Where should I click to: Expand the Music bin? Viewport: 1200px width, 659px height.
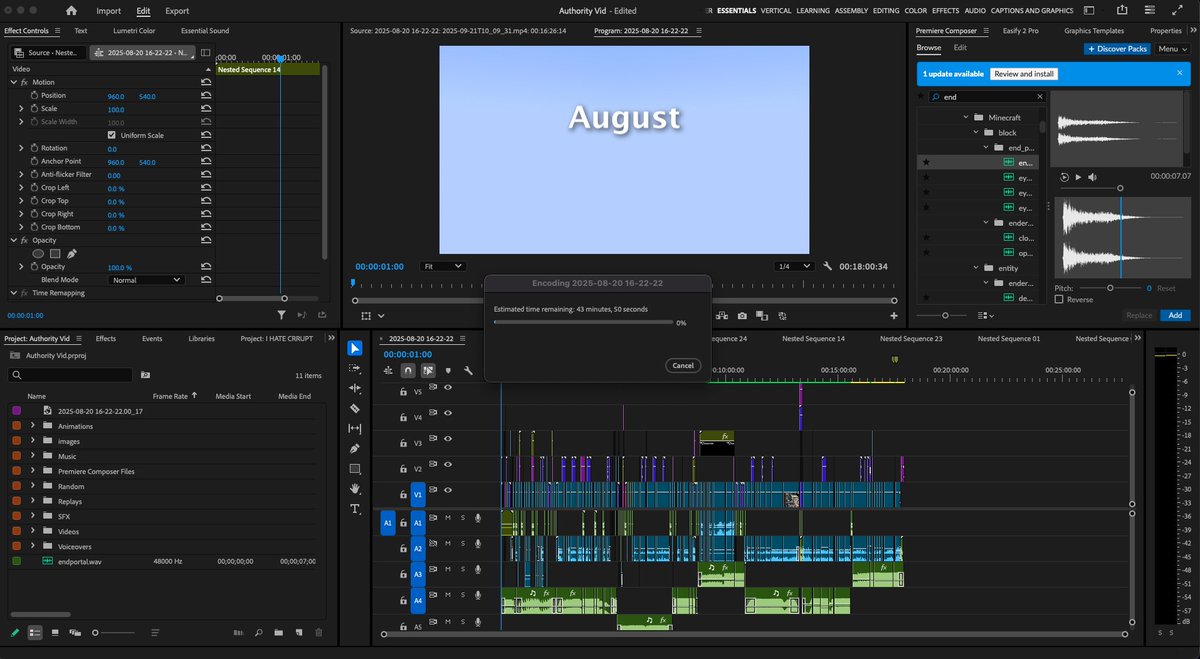(33, 456)
